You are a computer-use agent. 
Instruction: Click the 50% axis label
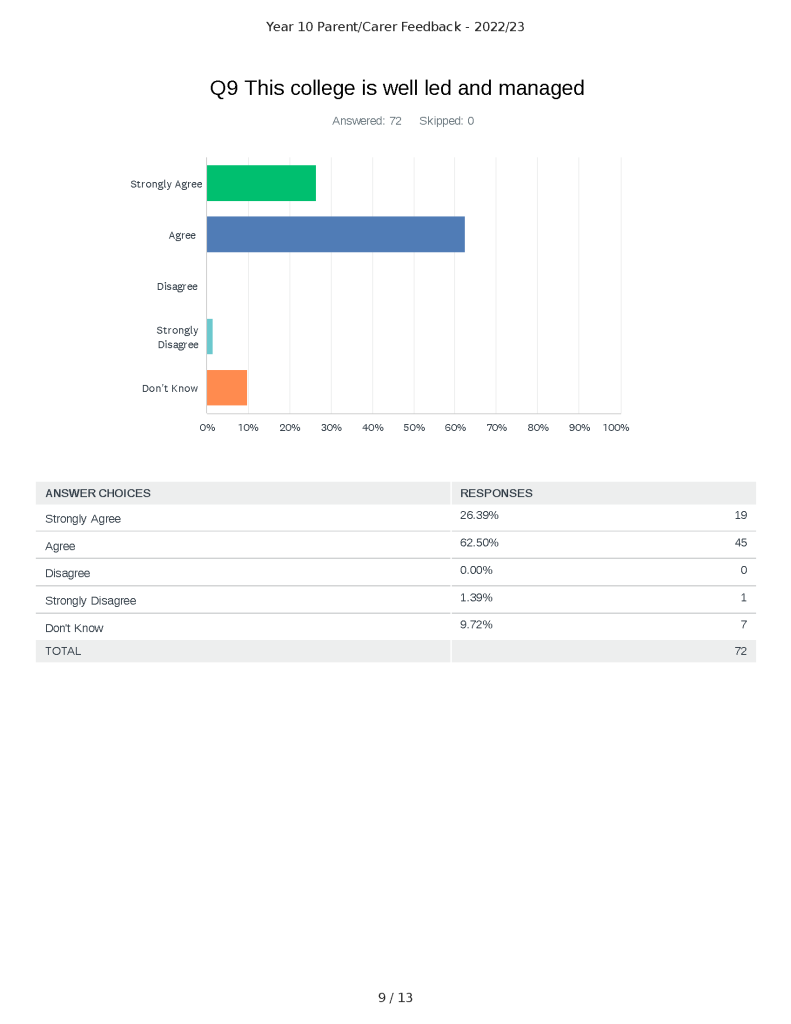tap(414, 428)
